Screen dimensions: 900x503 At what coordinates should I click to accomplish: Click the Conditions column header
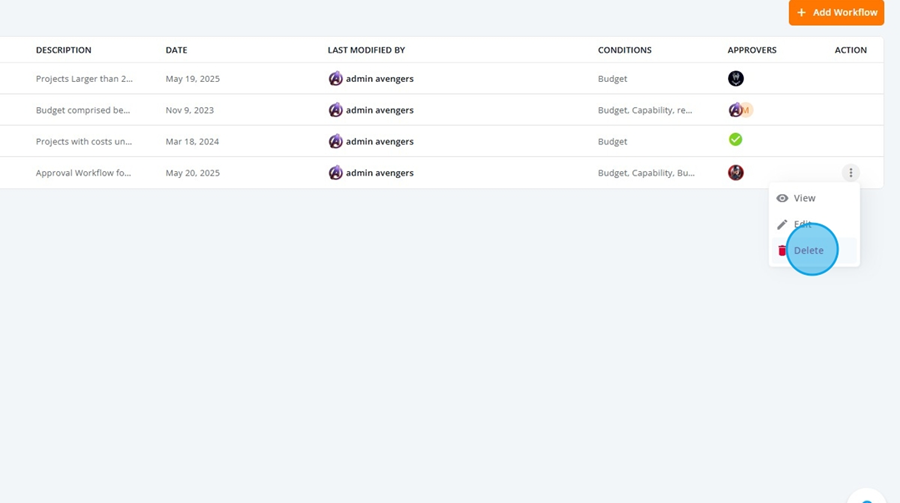click(624, 50)
